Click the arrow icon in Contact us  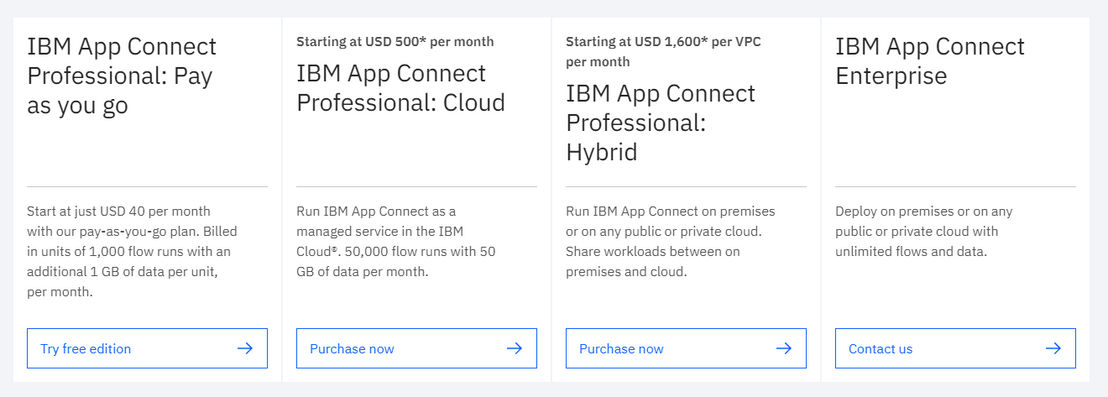tap(1053, 348)
